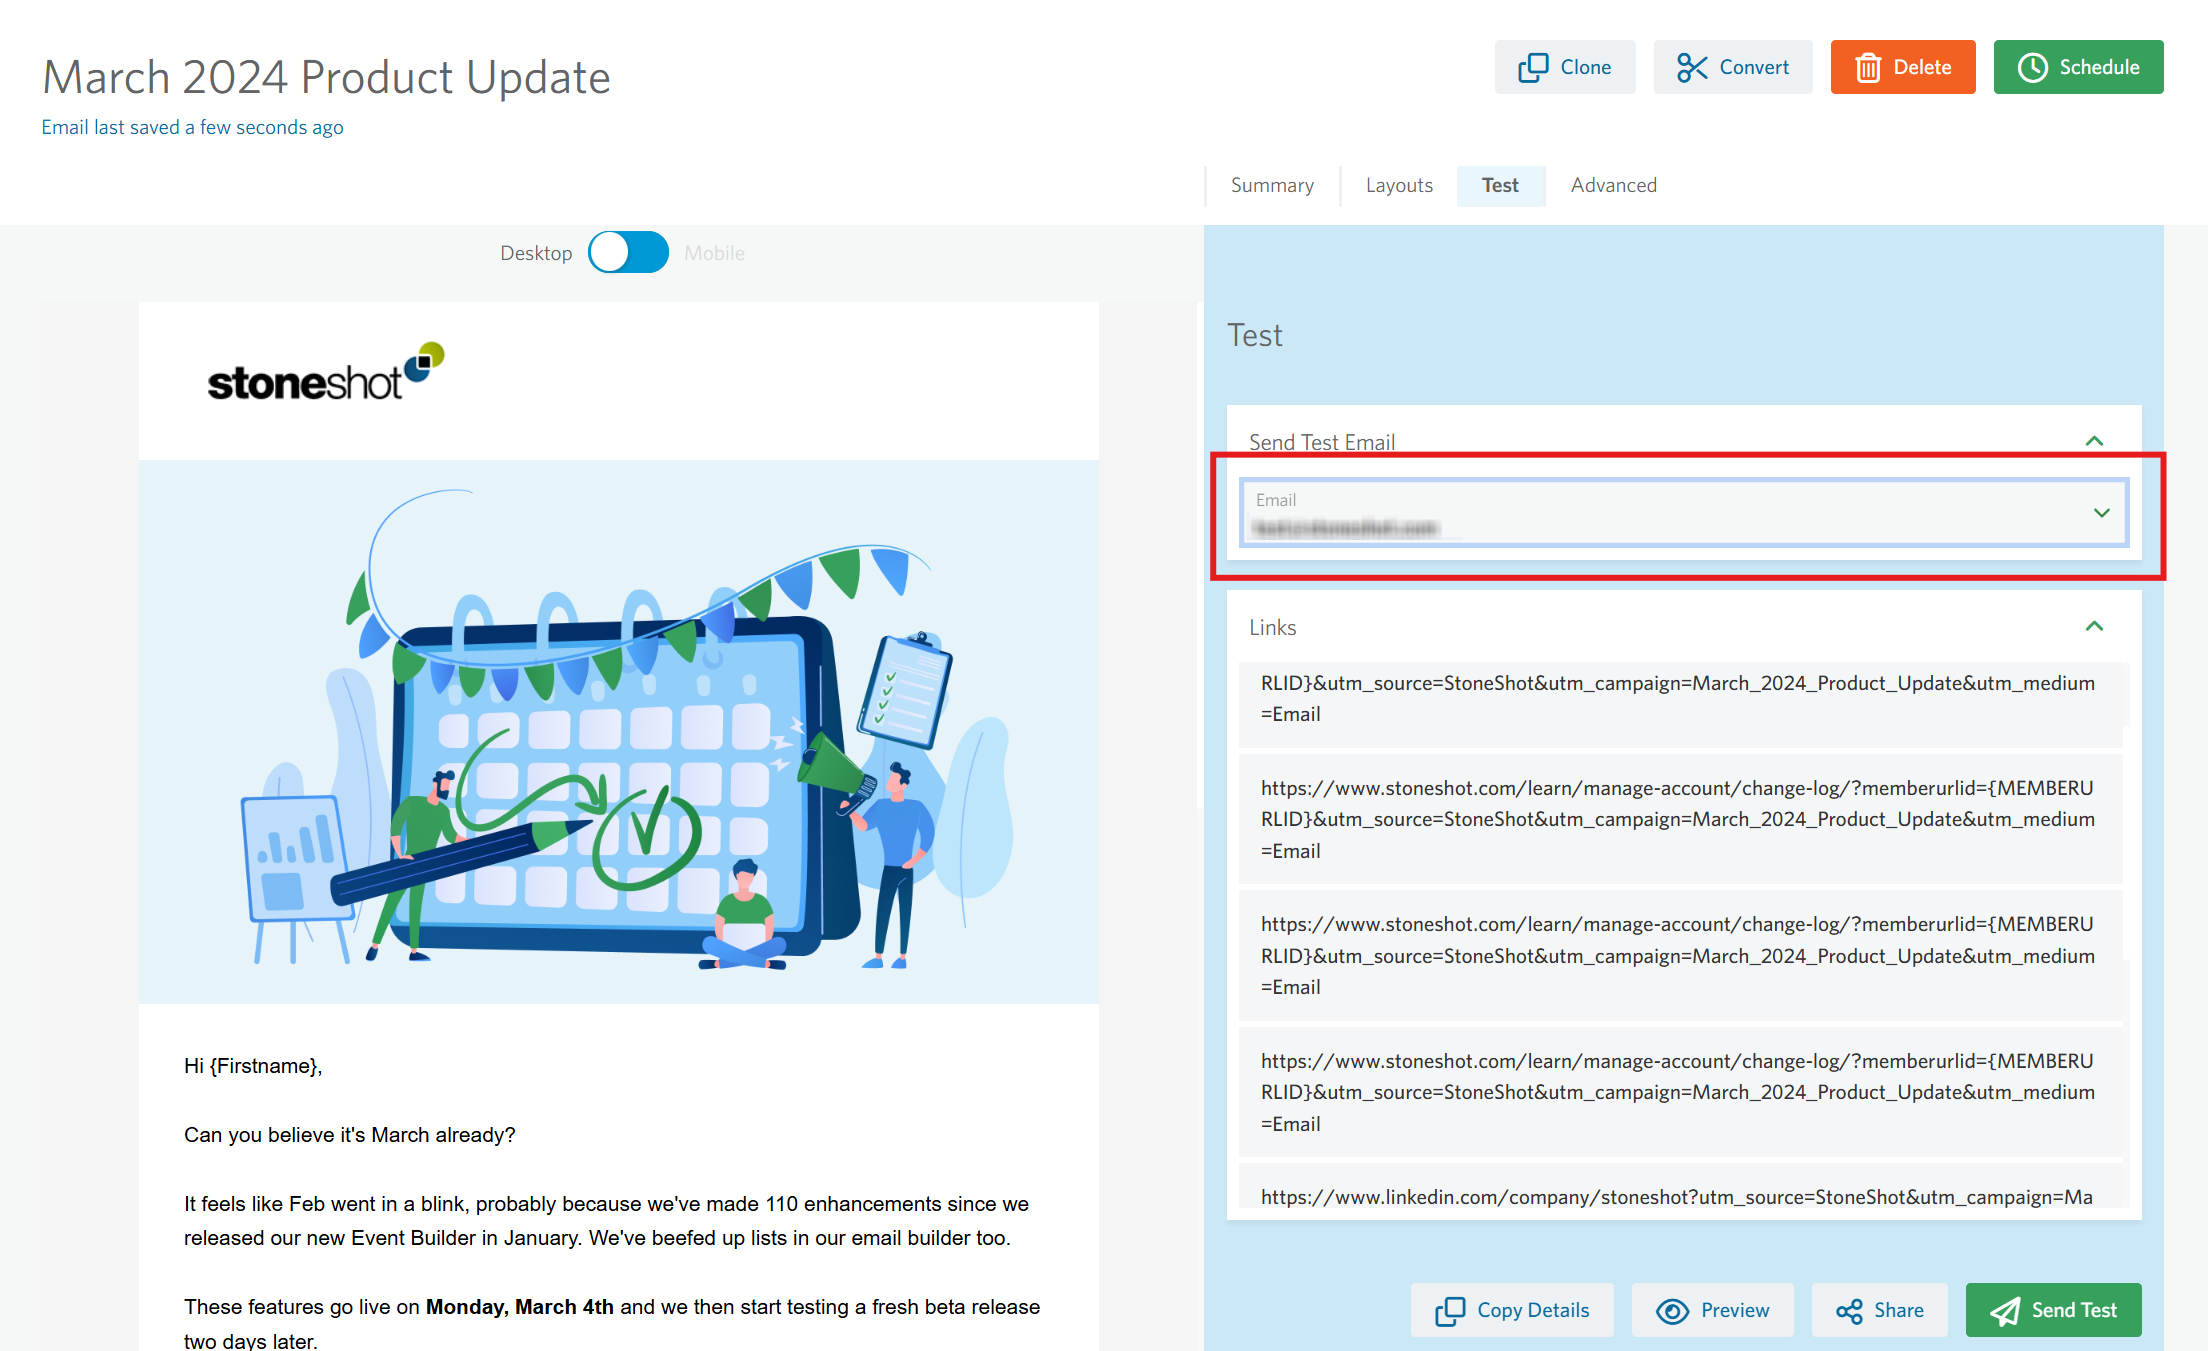2208x1351 pixels.
Task: Click the linkedin.com company link row
Action: tap(1680, 1187)
